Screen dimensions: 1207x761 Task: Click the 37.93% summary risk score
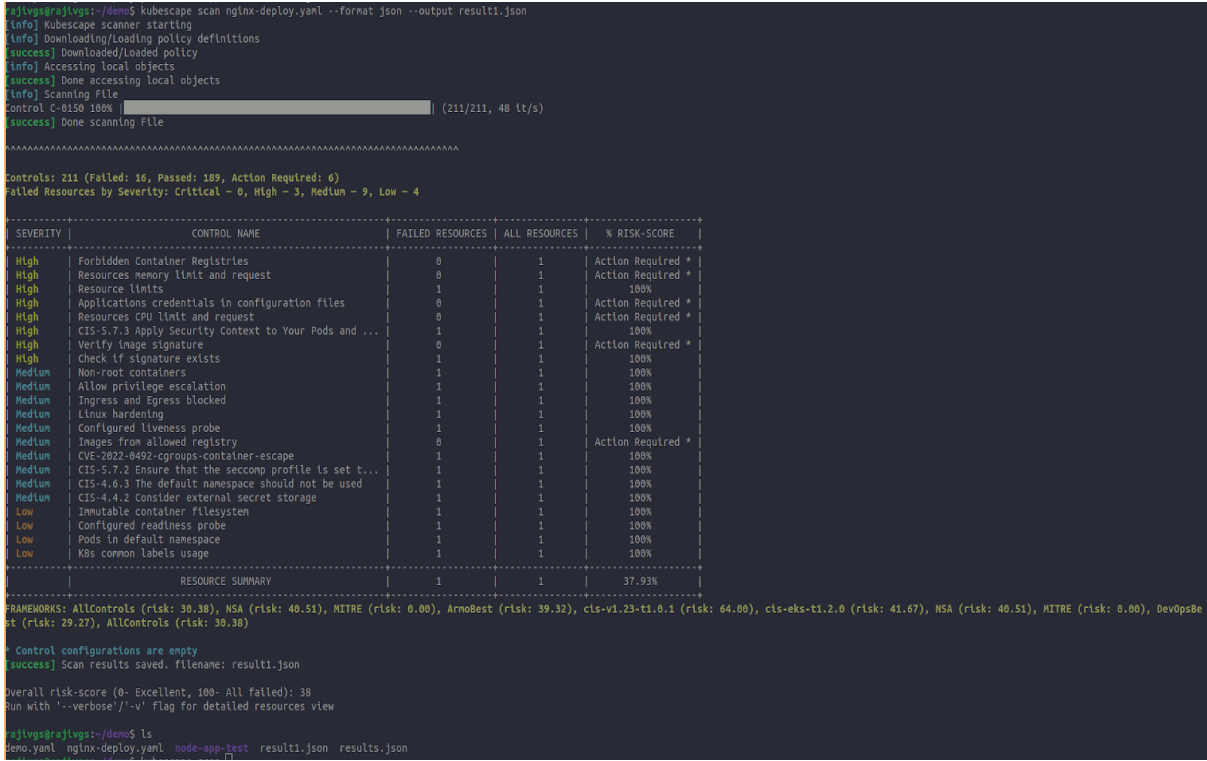(x=640, y=581)
